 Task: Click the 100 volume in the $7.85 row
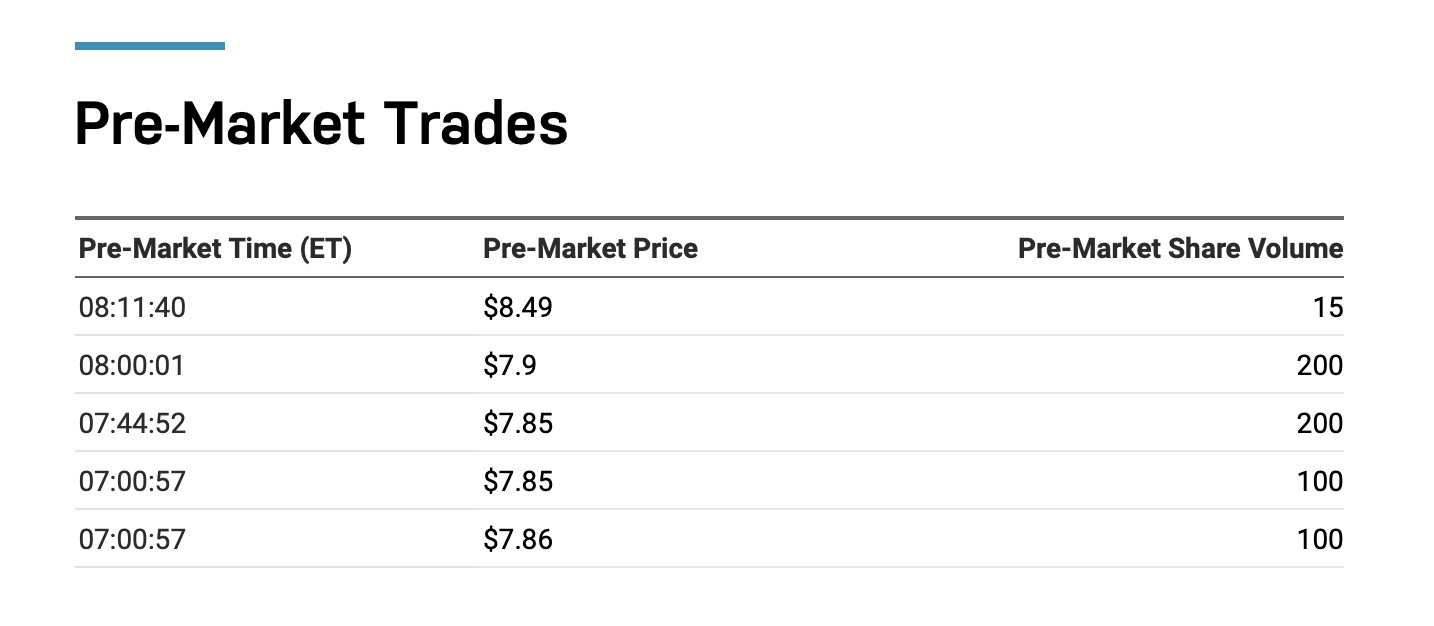click(x=1321, y=481)
